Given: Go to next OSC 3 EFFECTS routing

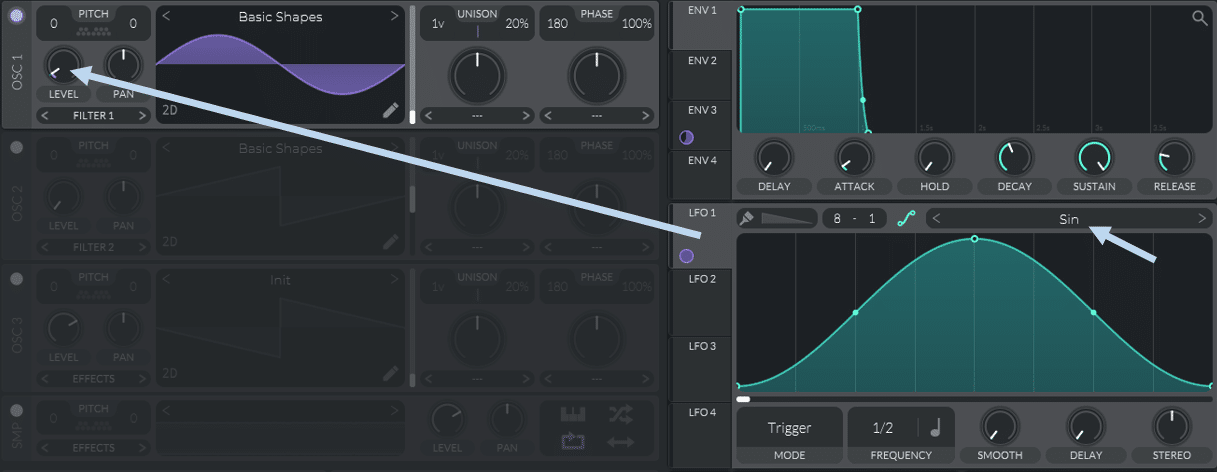Looking at the screenshot, I should 143,380.
